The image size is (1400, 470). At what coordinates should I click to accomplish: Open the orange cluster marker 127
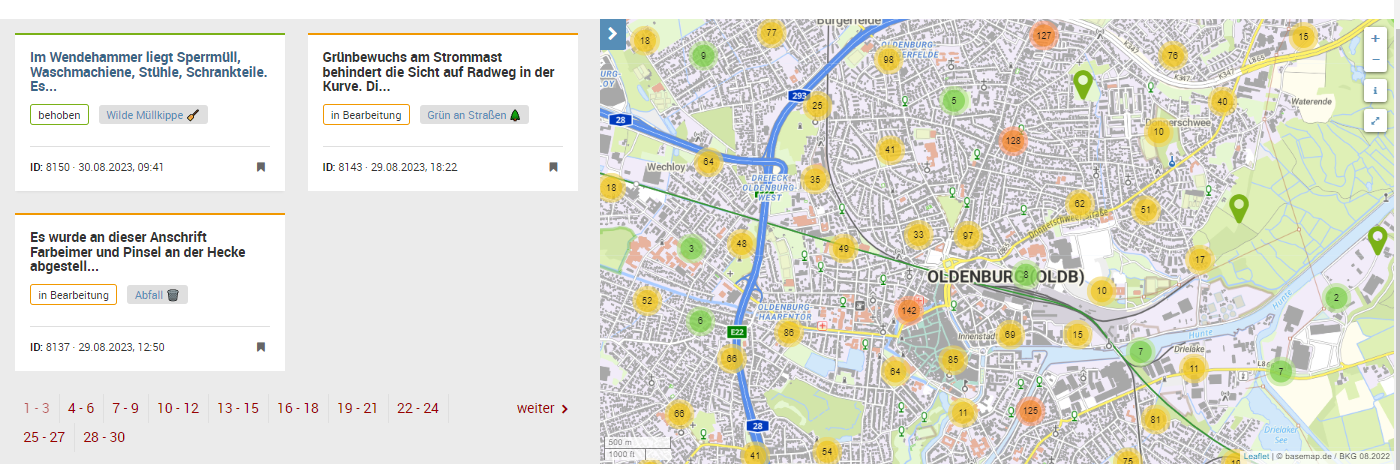(1044, 36)
